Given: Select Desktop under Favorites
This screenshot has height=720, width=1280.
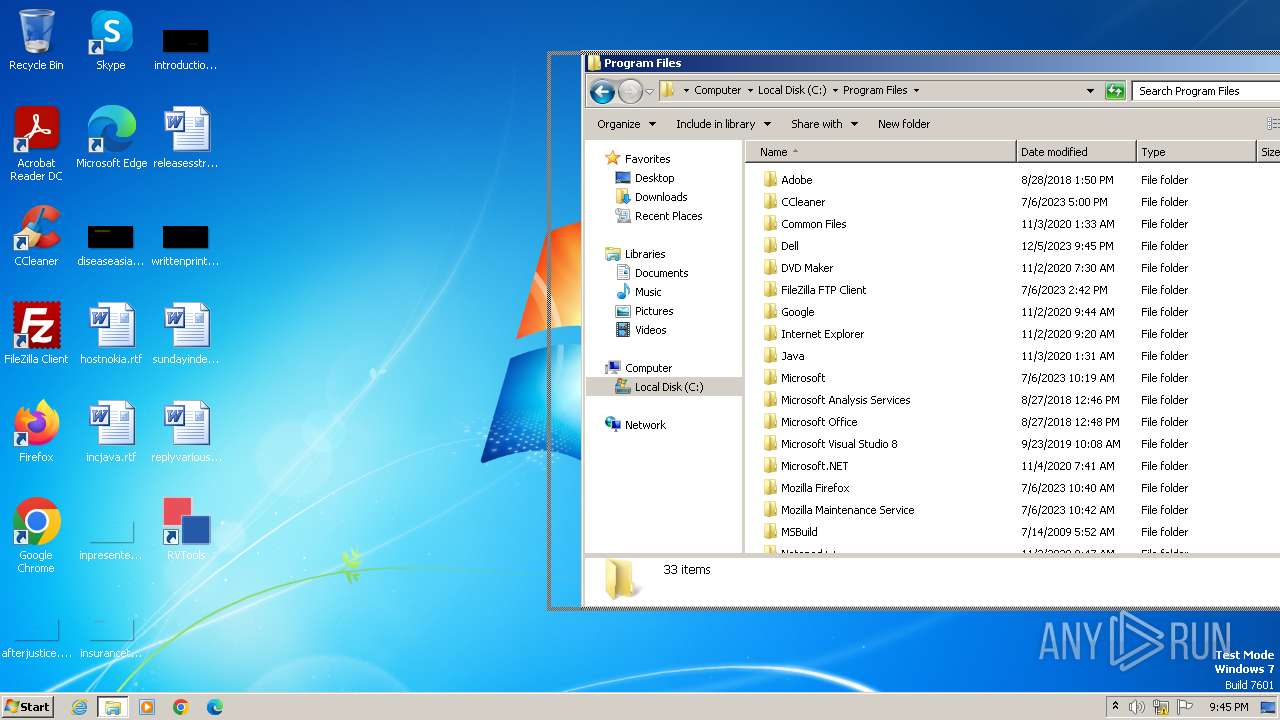Looking at the screenshot, I should tap(654, 178).
